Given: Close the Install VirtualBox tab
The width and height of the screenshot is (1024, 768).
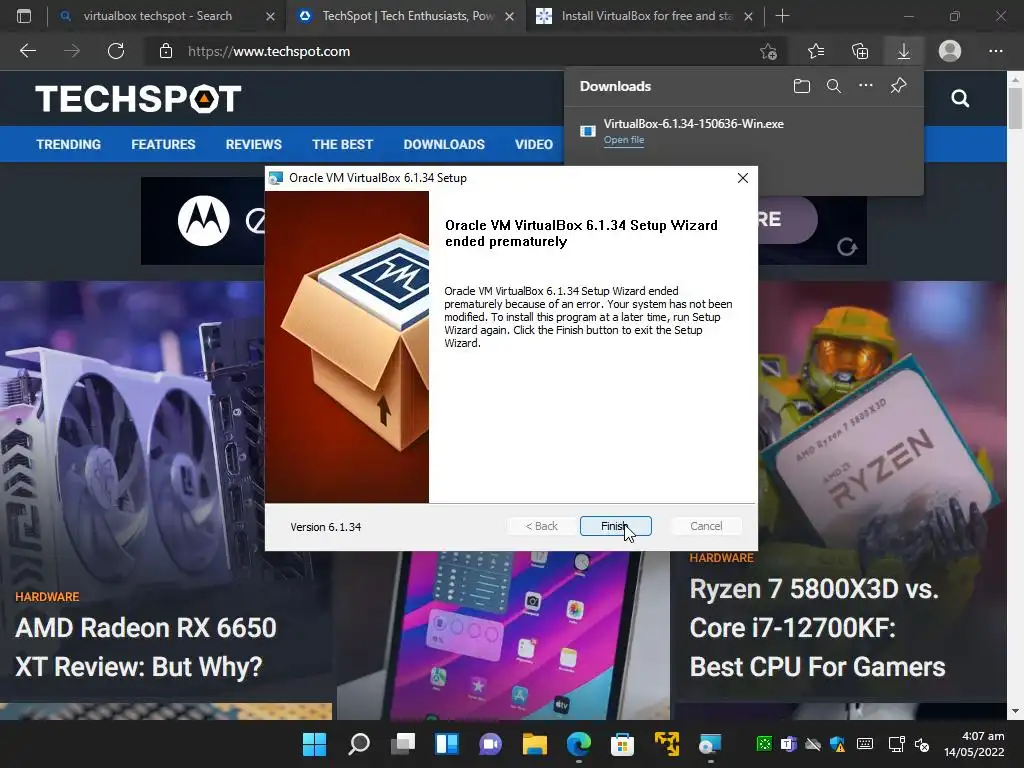Looking at the screenshot, I should (x=748, y=16).
